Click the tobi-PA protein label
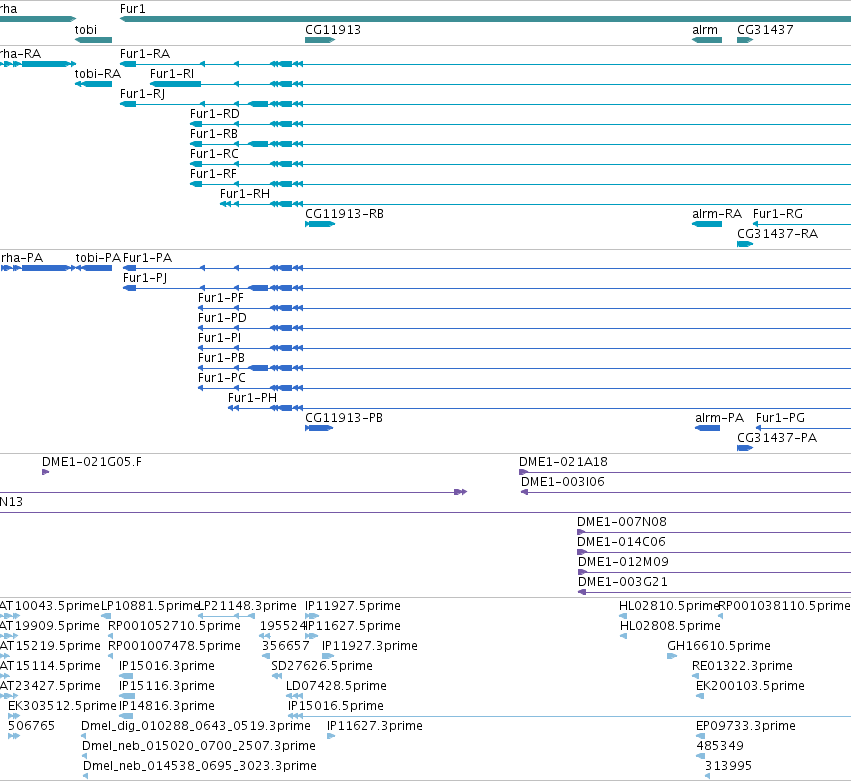Viewport: 851px width, 781px height. pyautogui.click(x=98, y=258)
